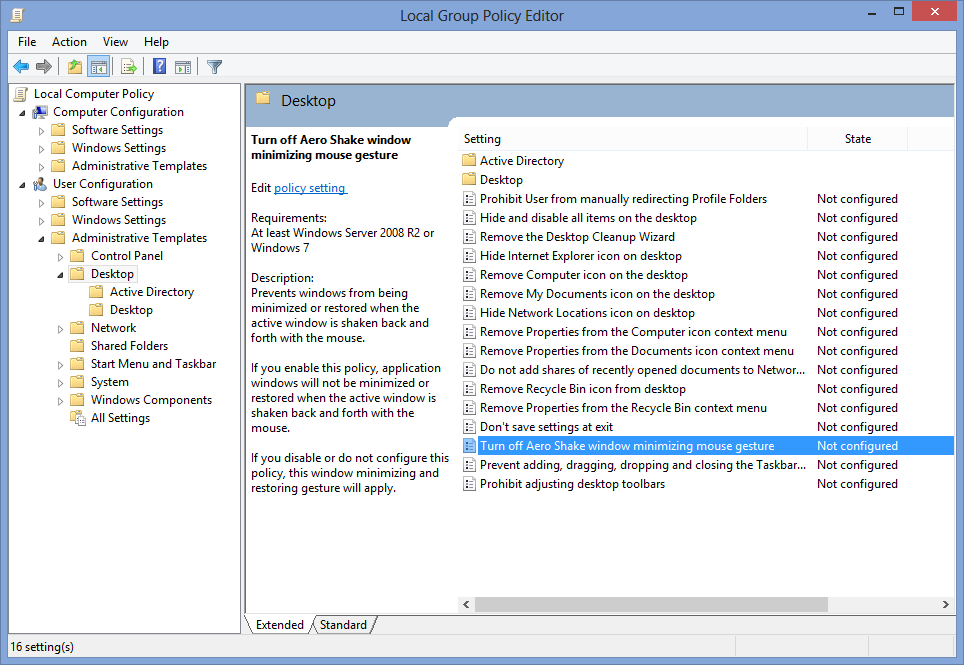Select Turn off Aero Shake window minimizing row
The image size is (964, 665).
point(707,446)
